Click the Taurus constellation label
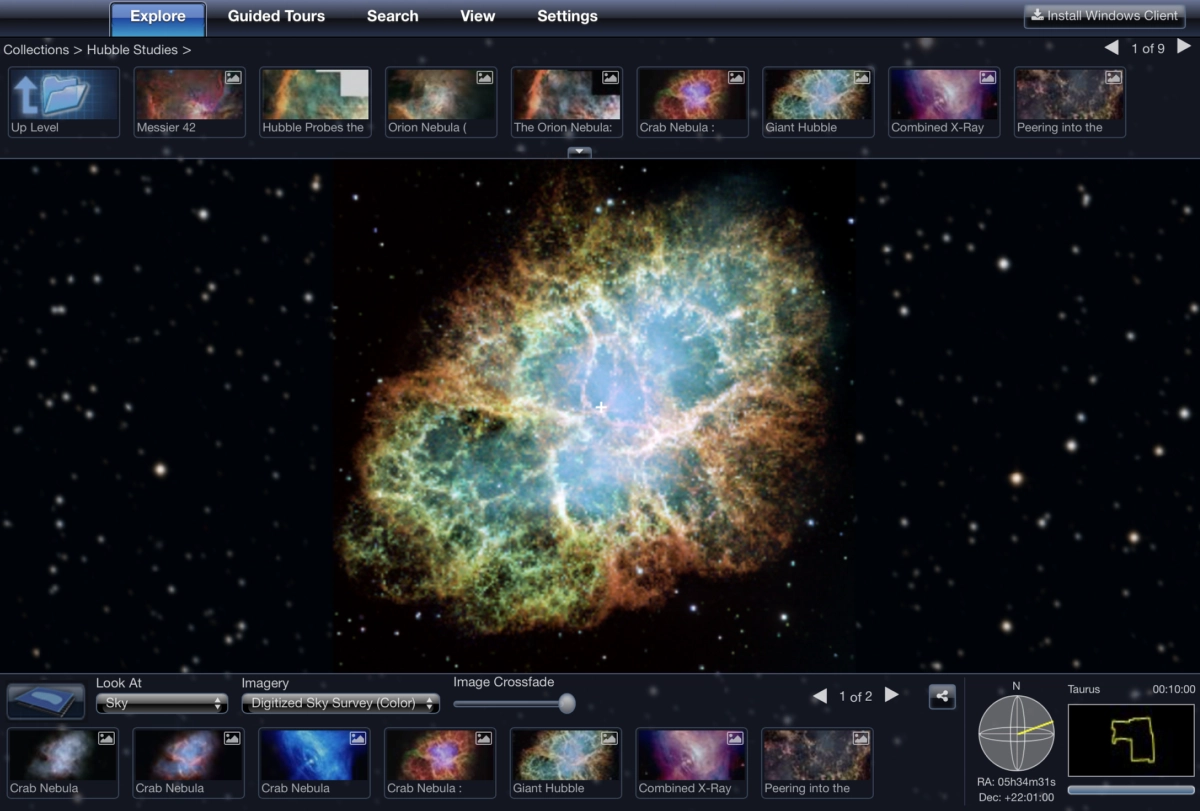 (1084, 689)
